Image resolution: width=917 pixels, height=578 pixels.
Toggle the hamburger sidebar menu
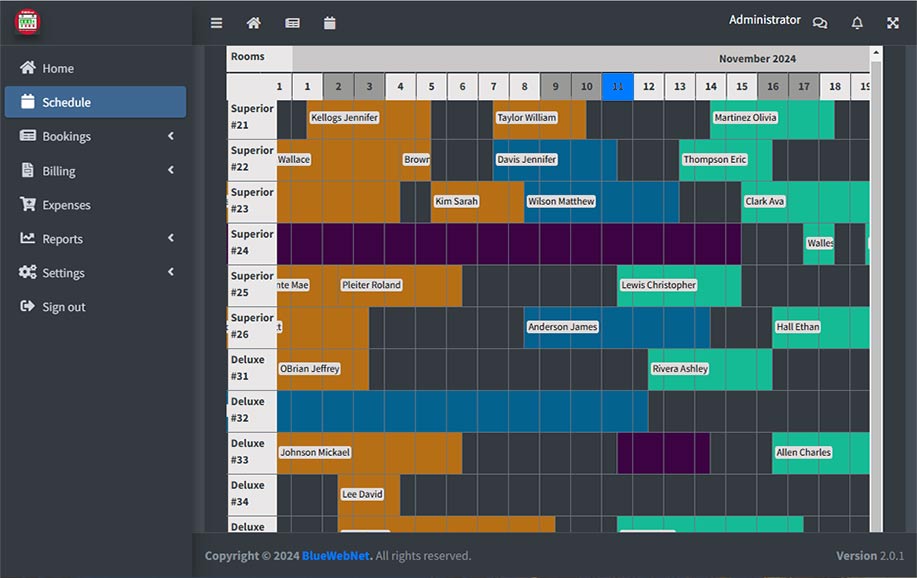pyautogui.click(x=216, y=23)
